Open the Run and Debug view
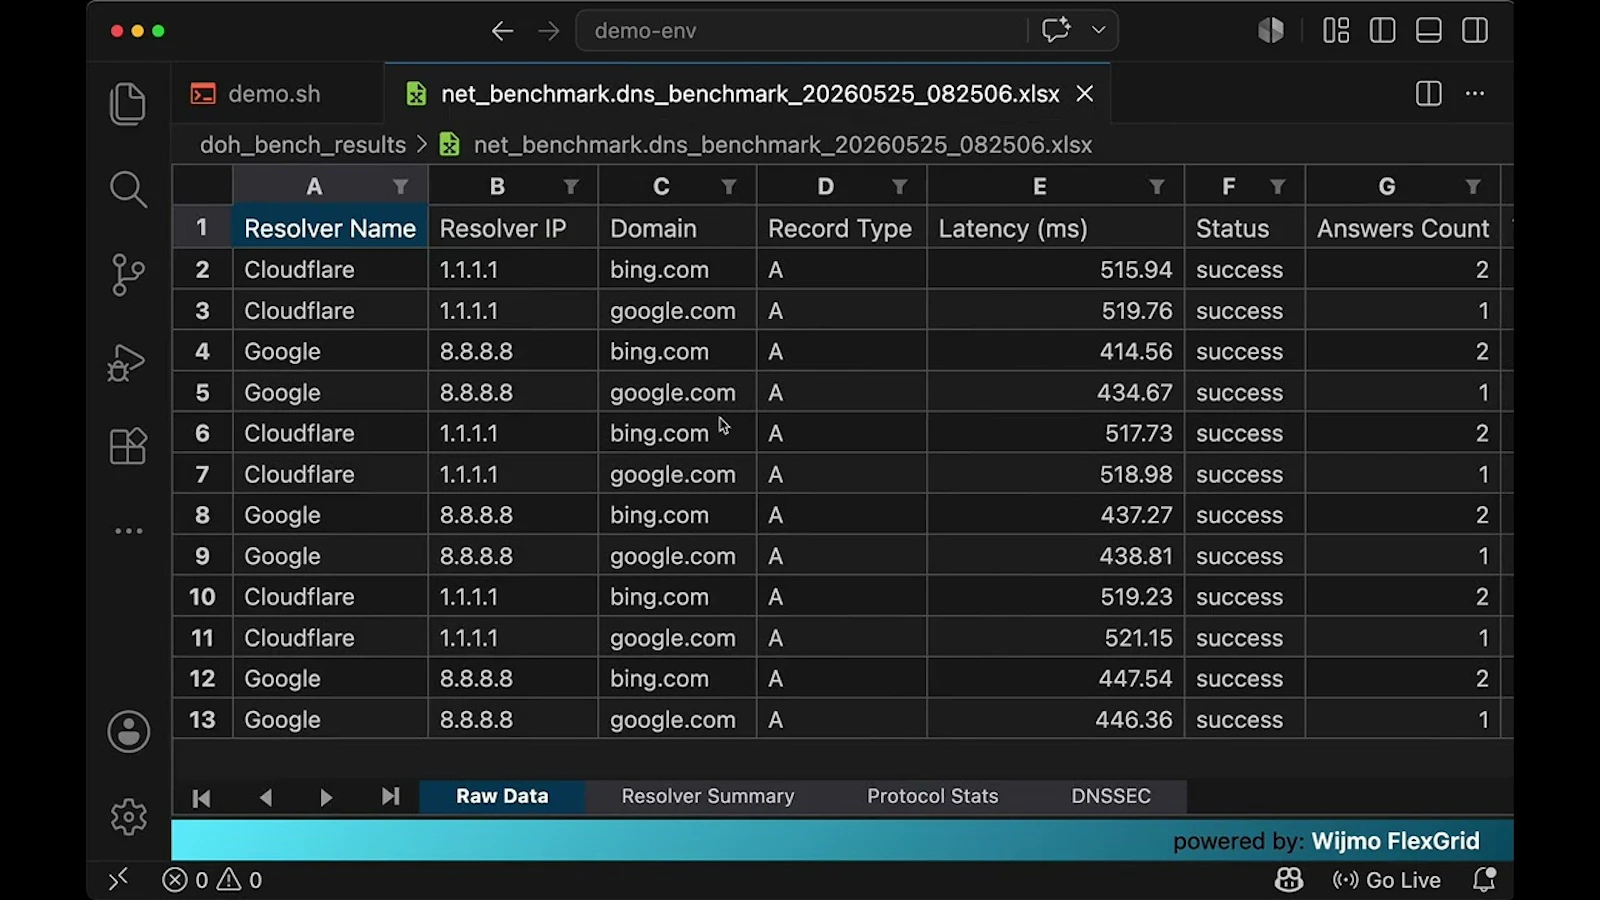 click(127, 362)
